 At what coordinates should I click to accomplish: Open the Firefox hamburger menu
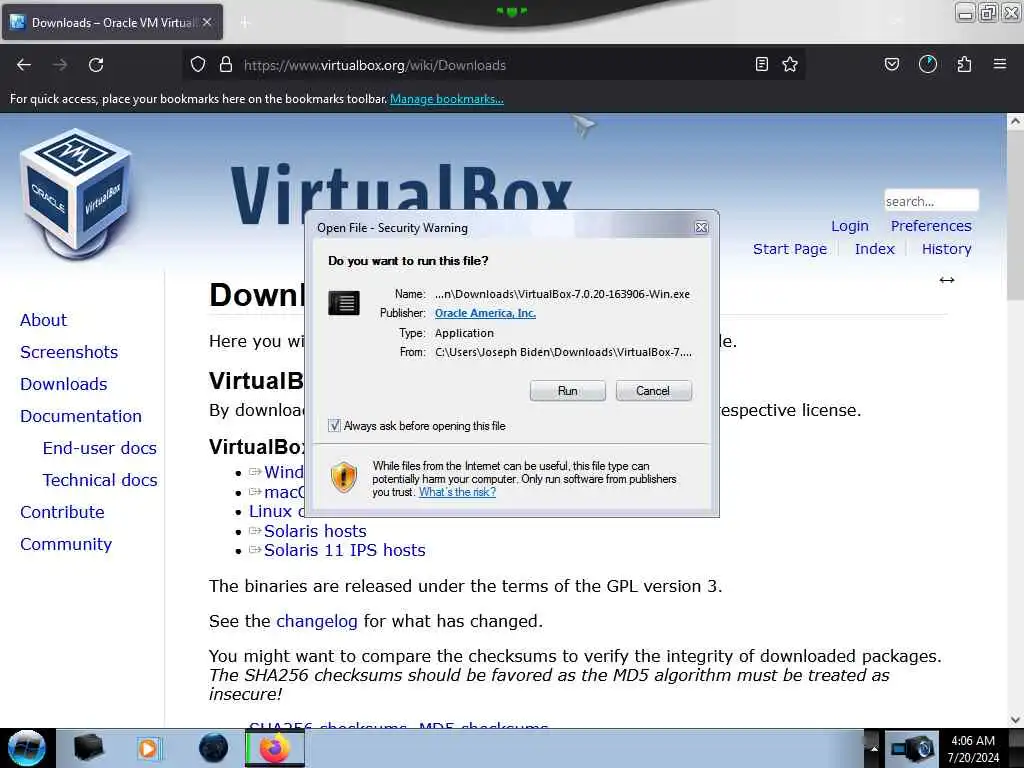pyautogui.click(x=1000, y=64)
